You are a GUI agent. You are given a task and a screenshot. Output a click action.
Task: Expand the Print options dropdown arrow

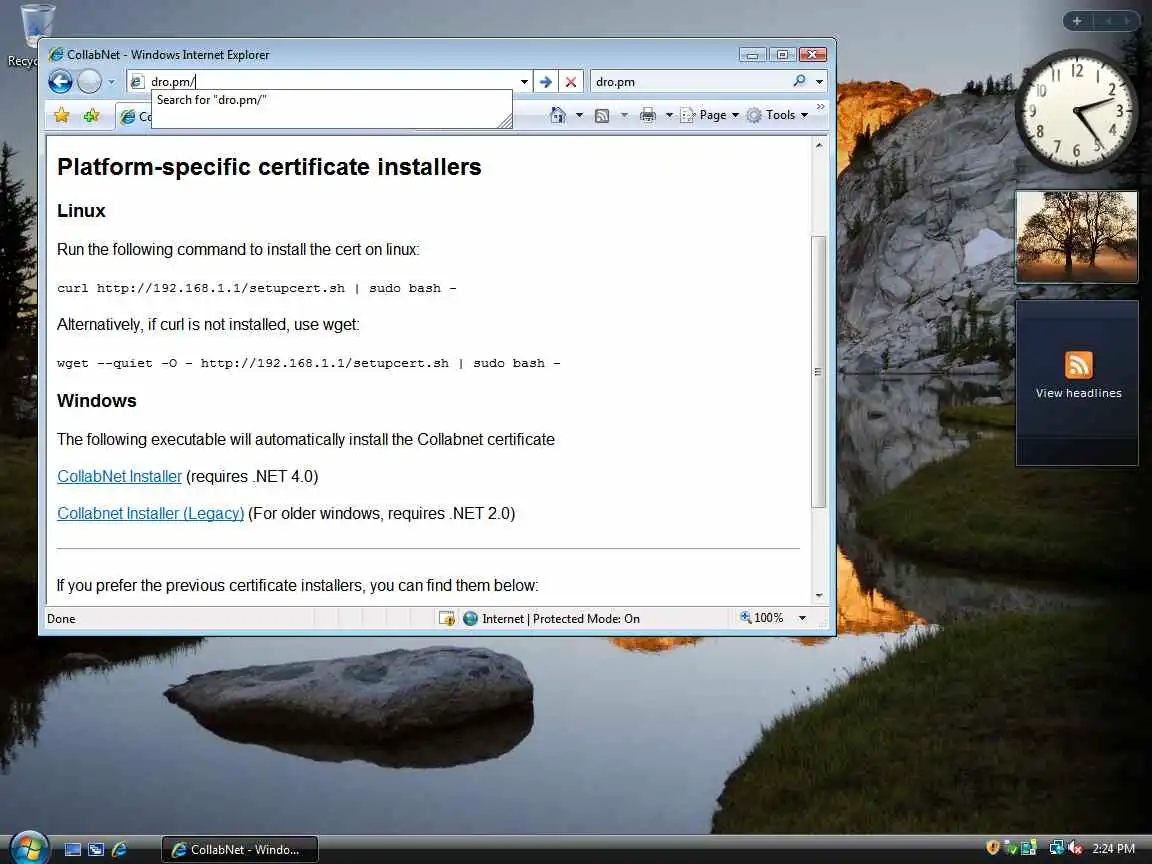pos(669,115)
